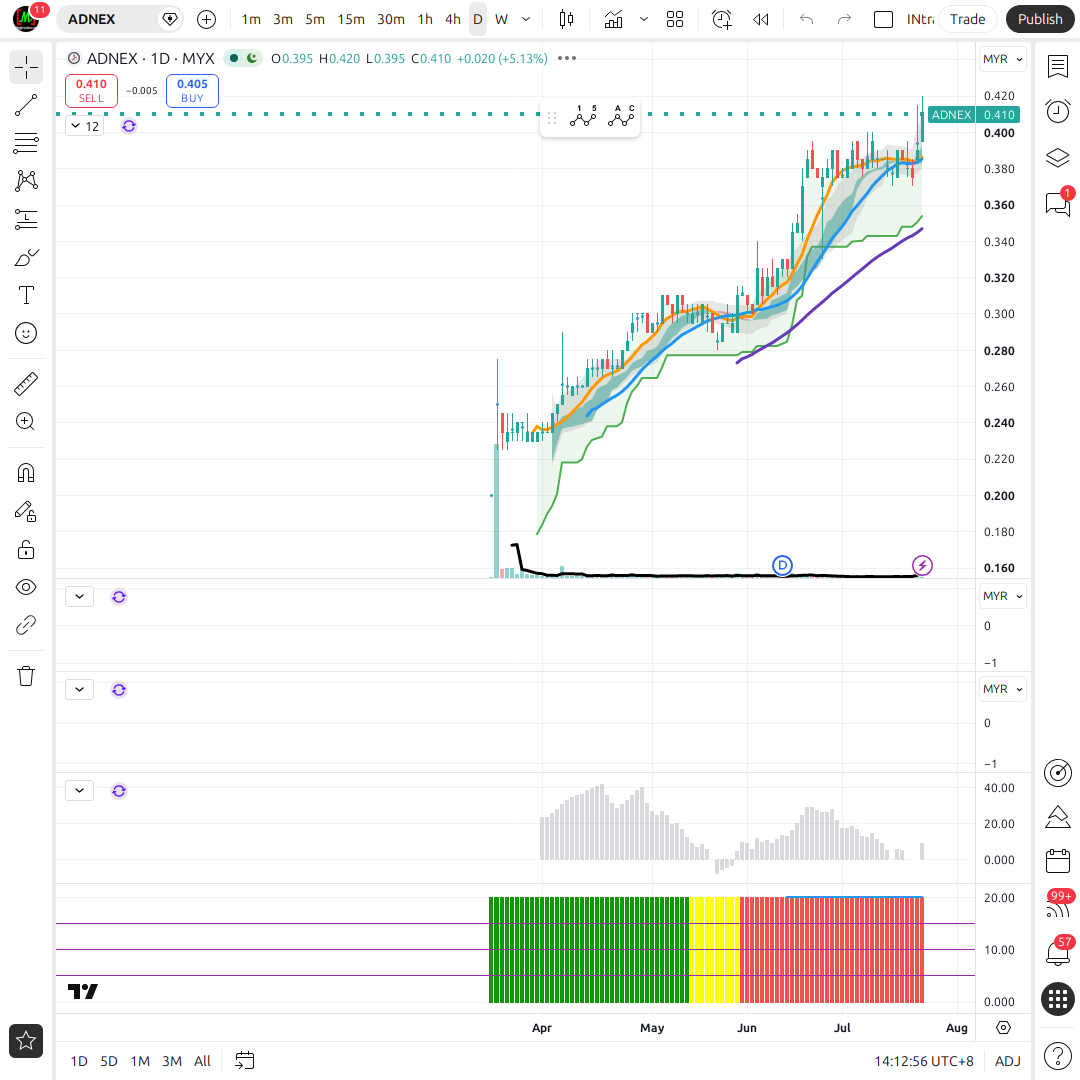Activate the zoom in tool
The image size is (1080, 1080).
(x=26, y=422)
